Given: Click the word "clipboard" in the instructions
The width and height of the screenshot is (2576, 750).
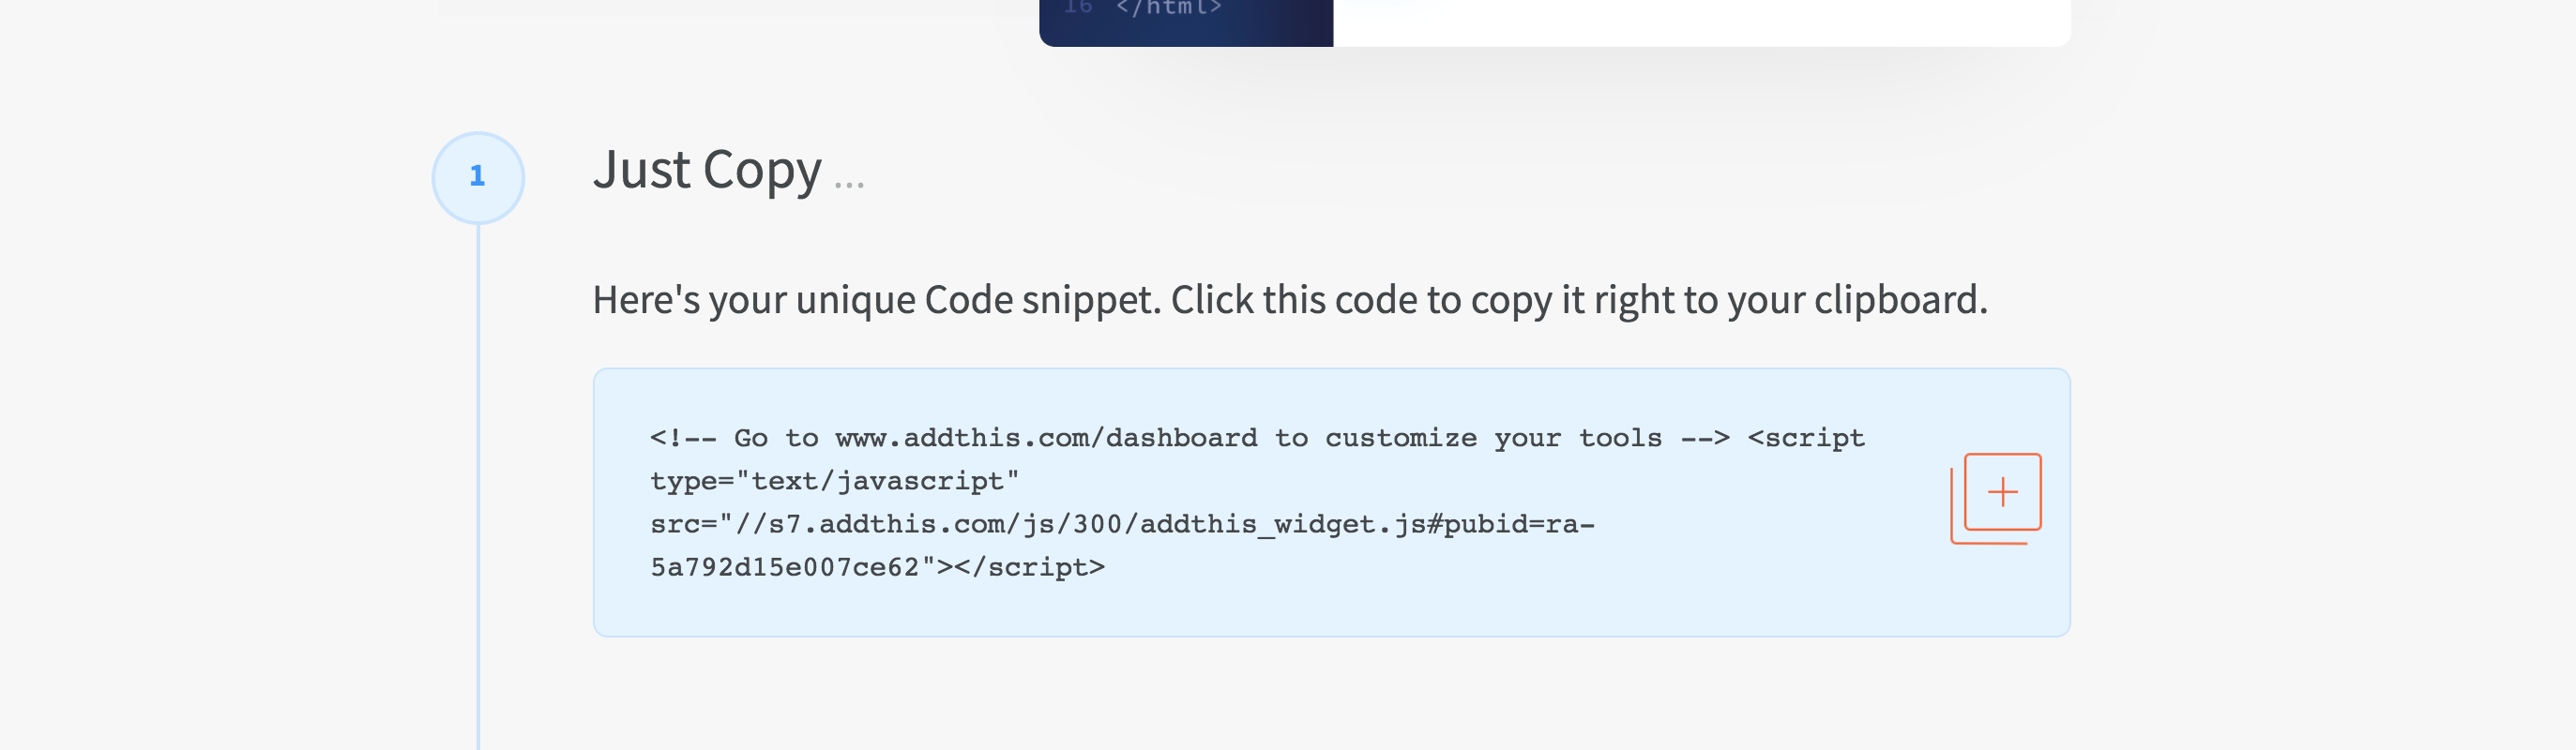Looking at the screenshot, I should (x=1899, y=300).
